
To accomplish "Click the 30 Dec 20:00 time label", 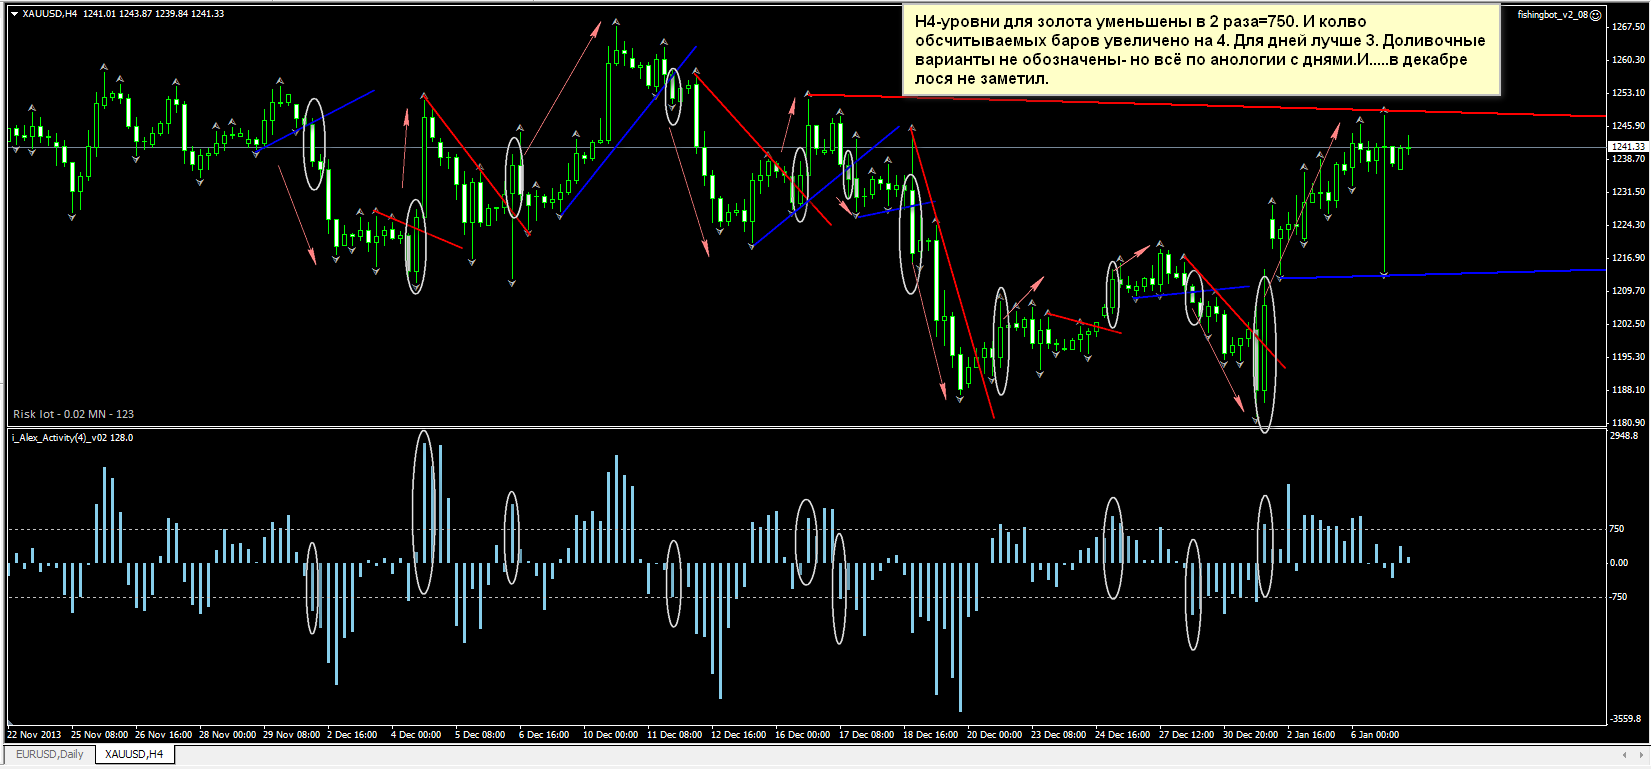I will 1250,735.
